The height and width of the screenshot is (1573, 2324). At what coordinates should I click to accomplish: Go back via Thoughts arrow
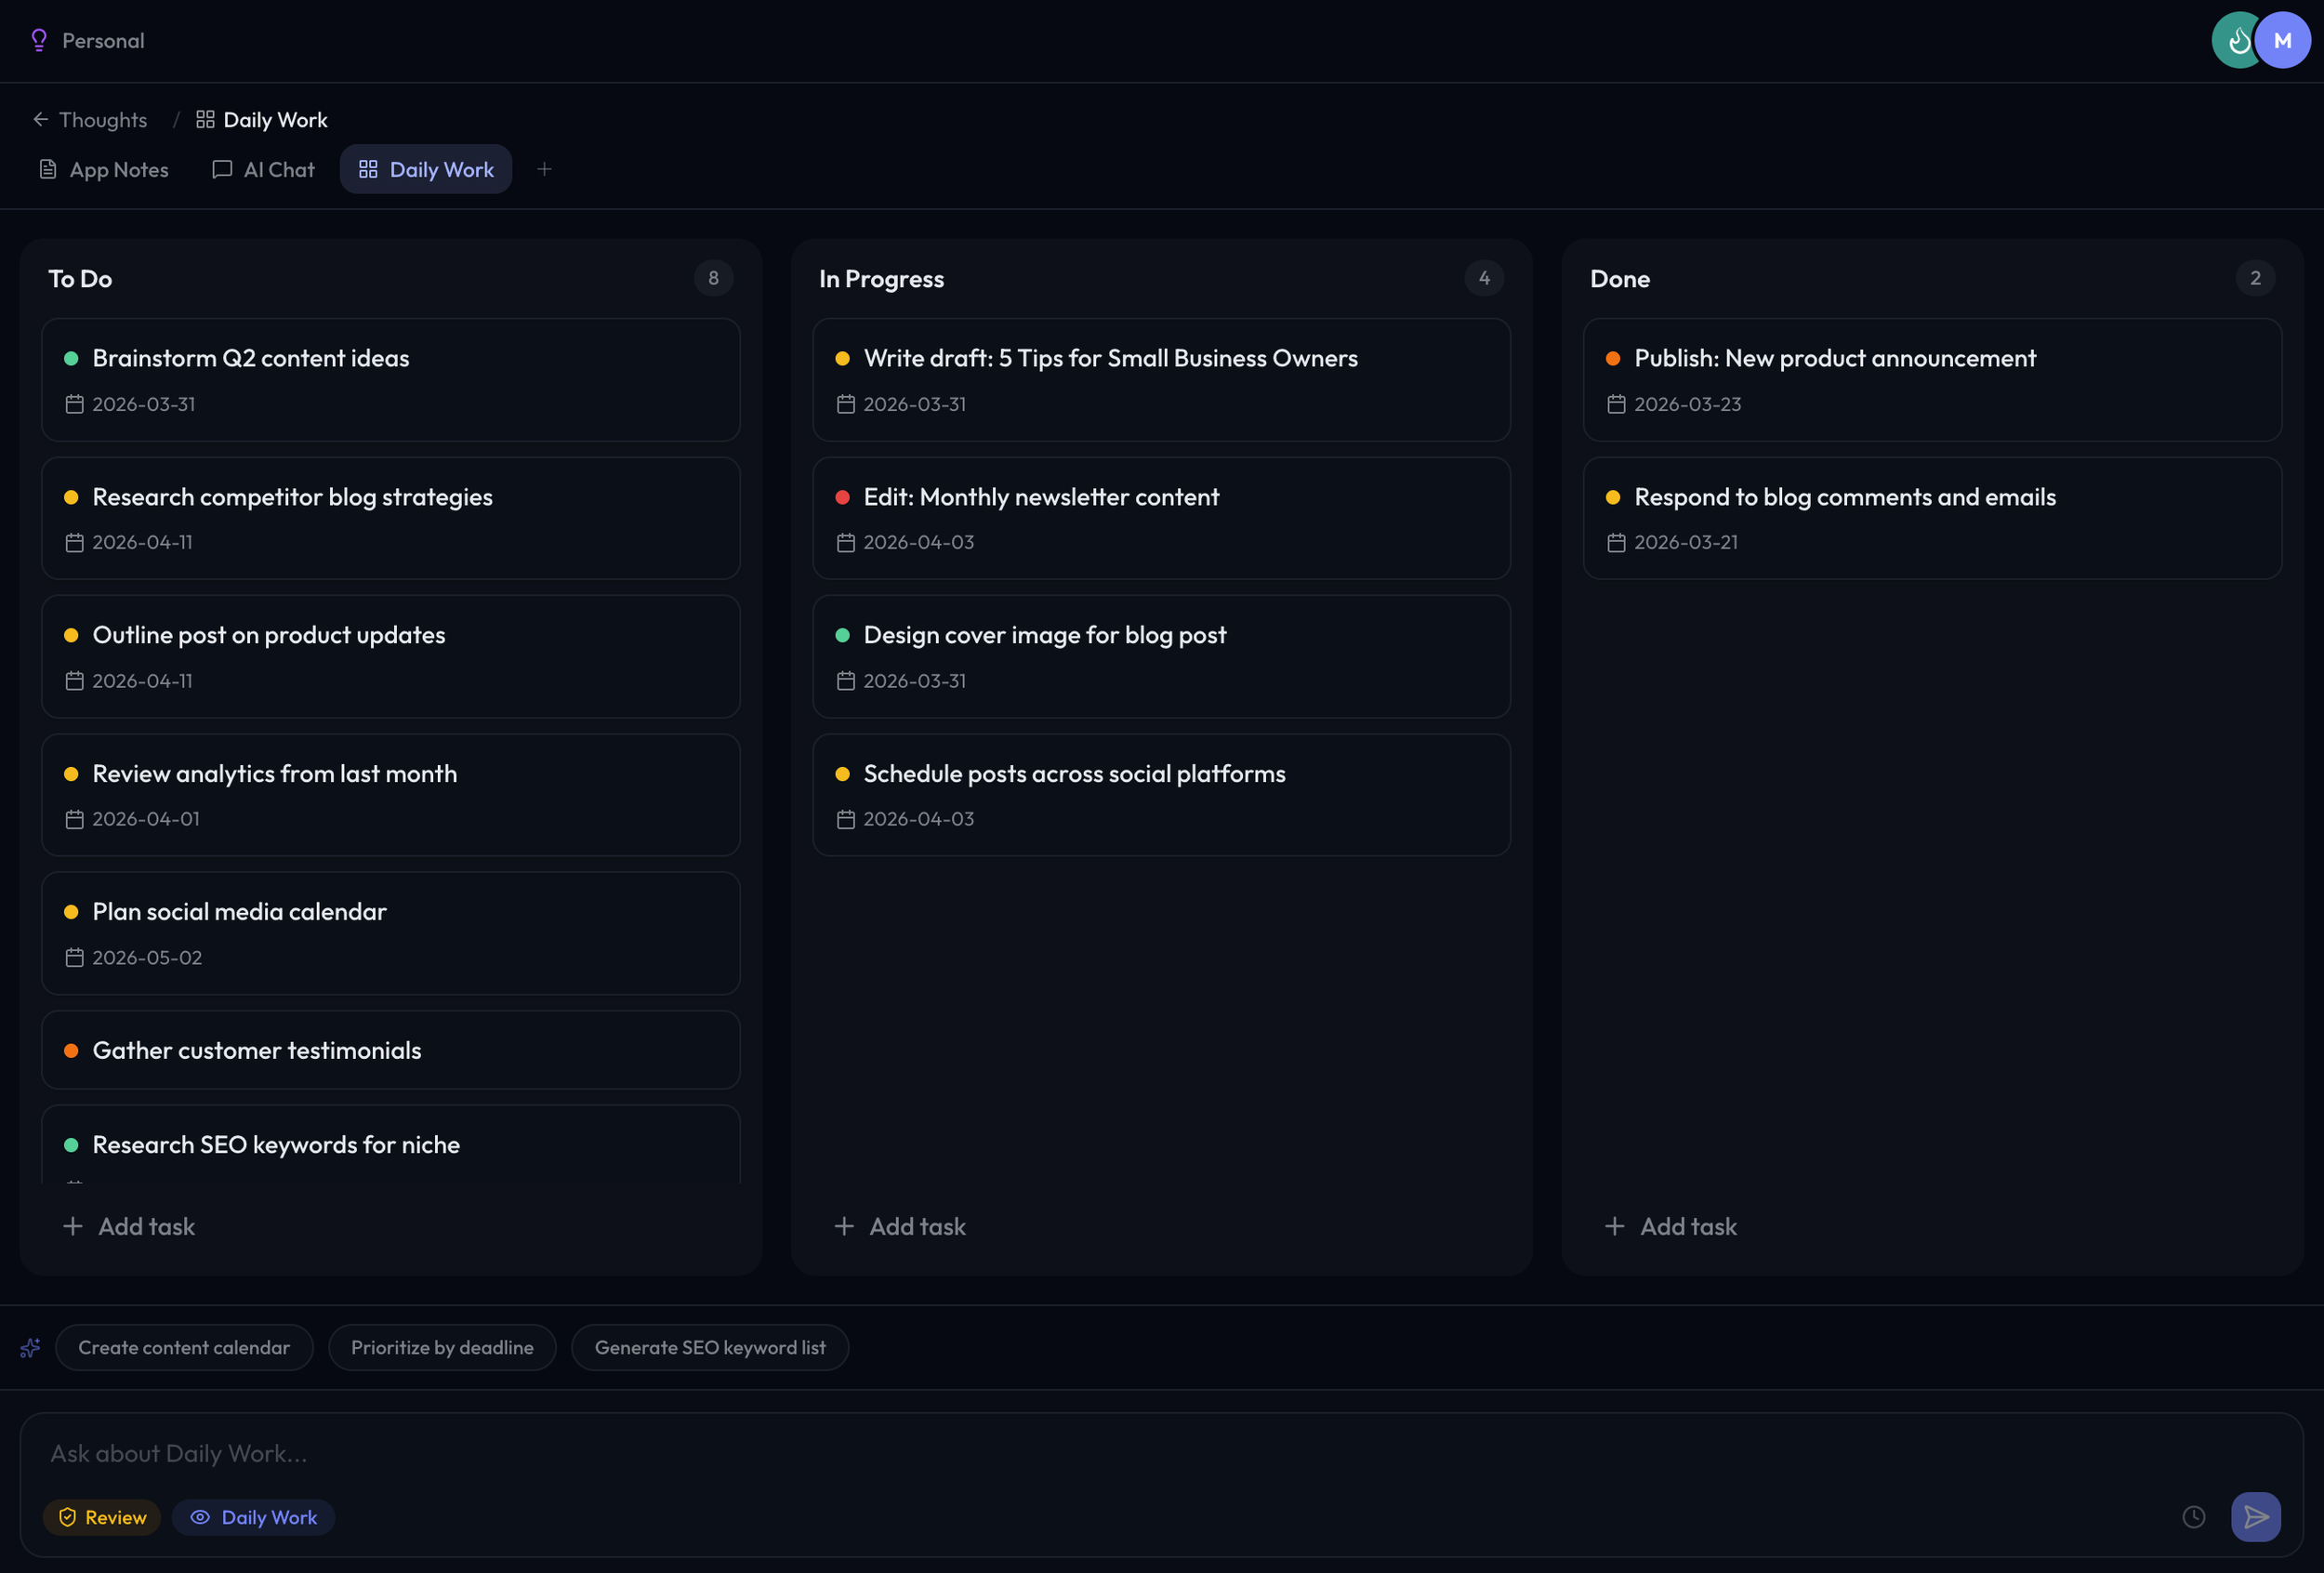tap(41, 120)
